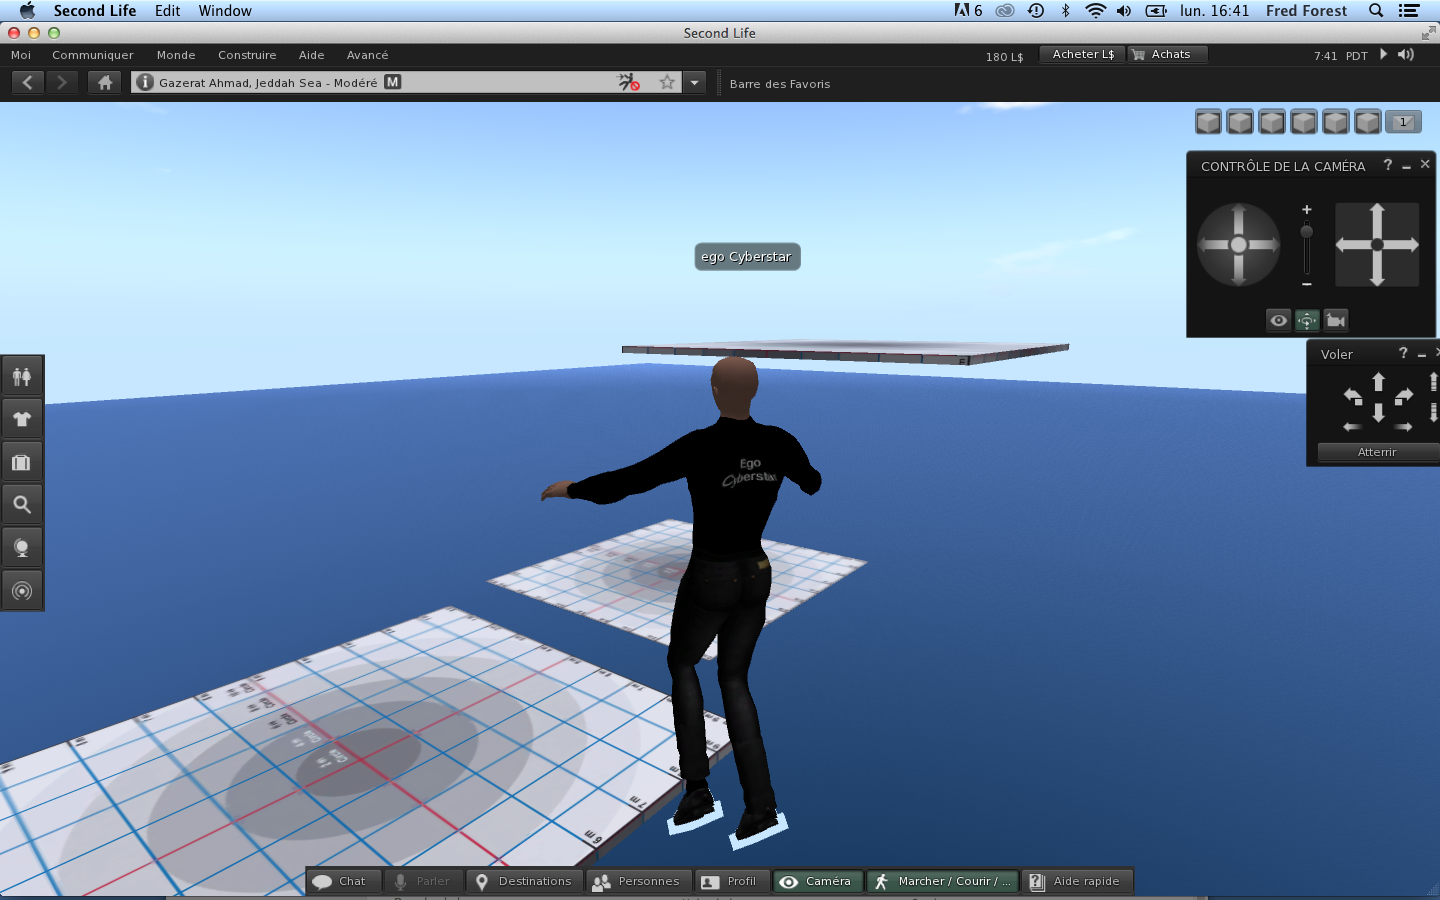The height and width of the screenshot is (900, 1440).
Task: Open the Profil toolbar button
Action: (x=732, y=881)
